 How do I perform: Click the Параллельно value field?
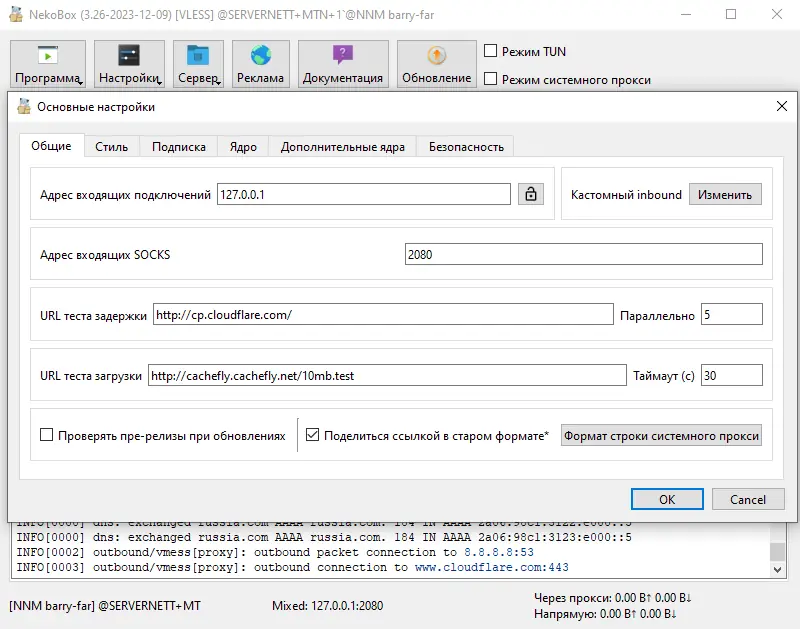pyautogui.click(x=732, y=314)
